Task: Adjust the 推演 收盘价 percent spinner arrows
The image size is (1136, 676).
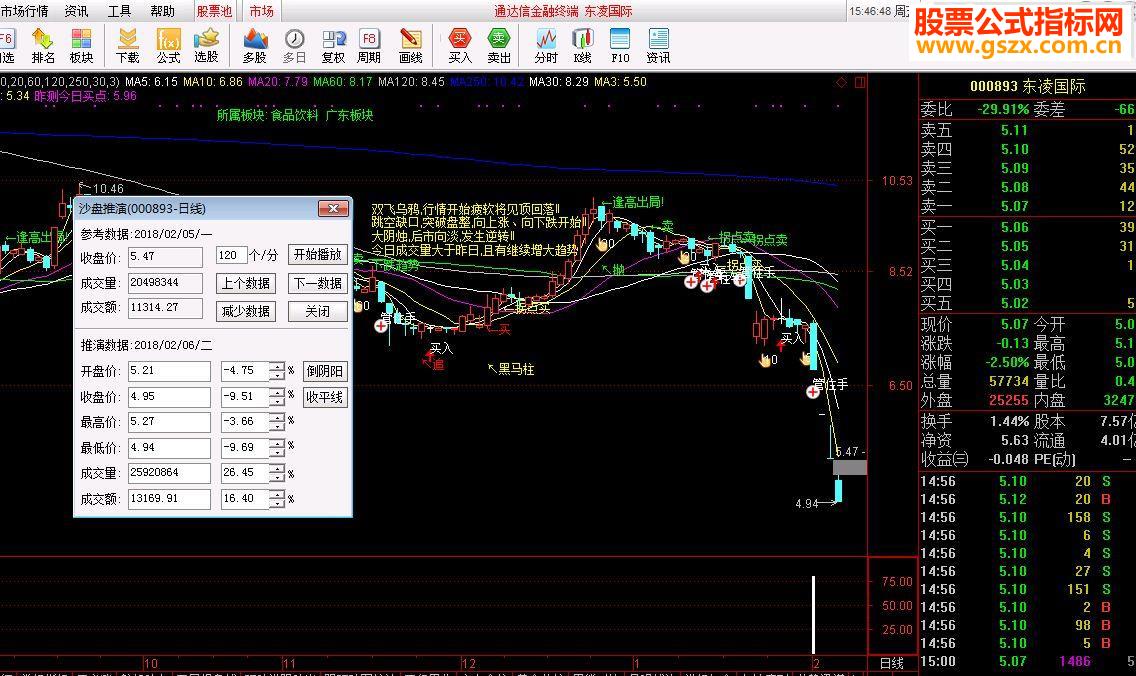Action: coord(277,397)
